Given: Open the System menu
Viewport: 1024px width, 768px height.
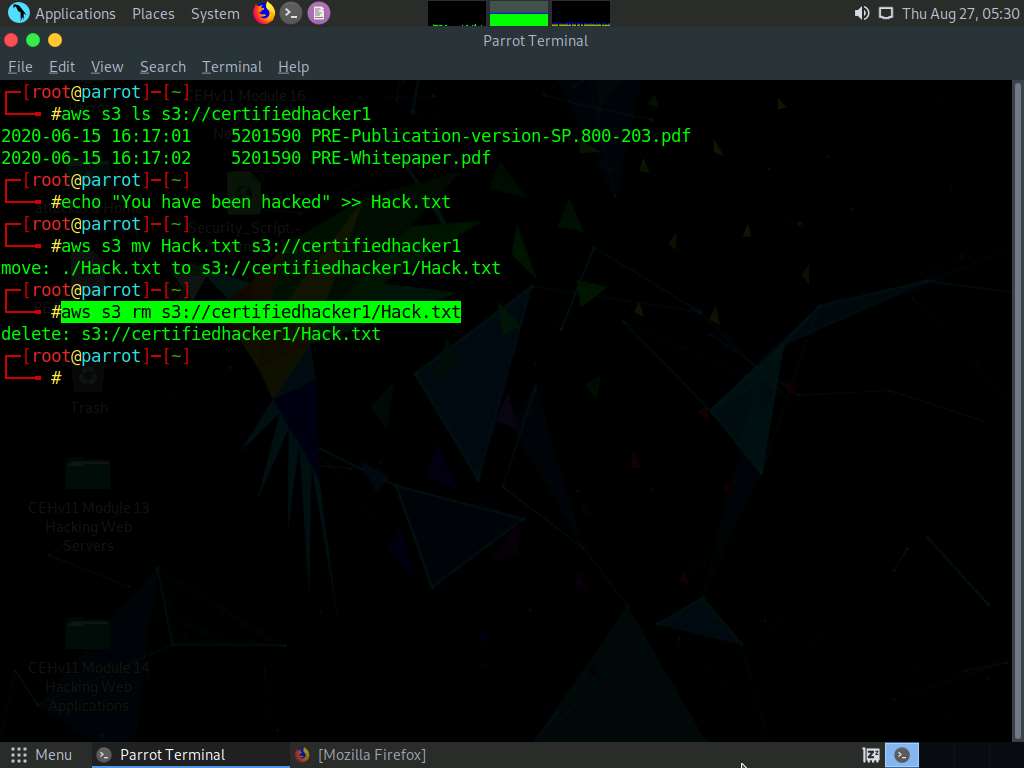Looking at the screenshot, I should [214, 13].
